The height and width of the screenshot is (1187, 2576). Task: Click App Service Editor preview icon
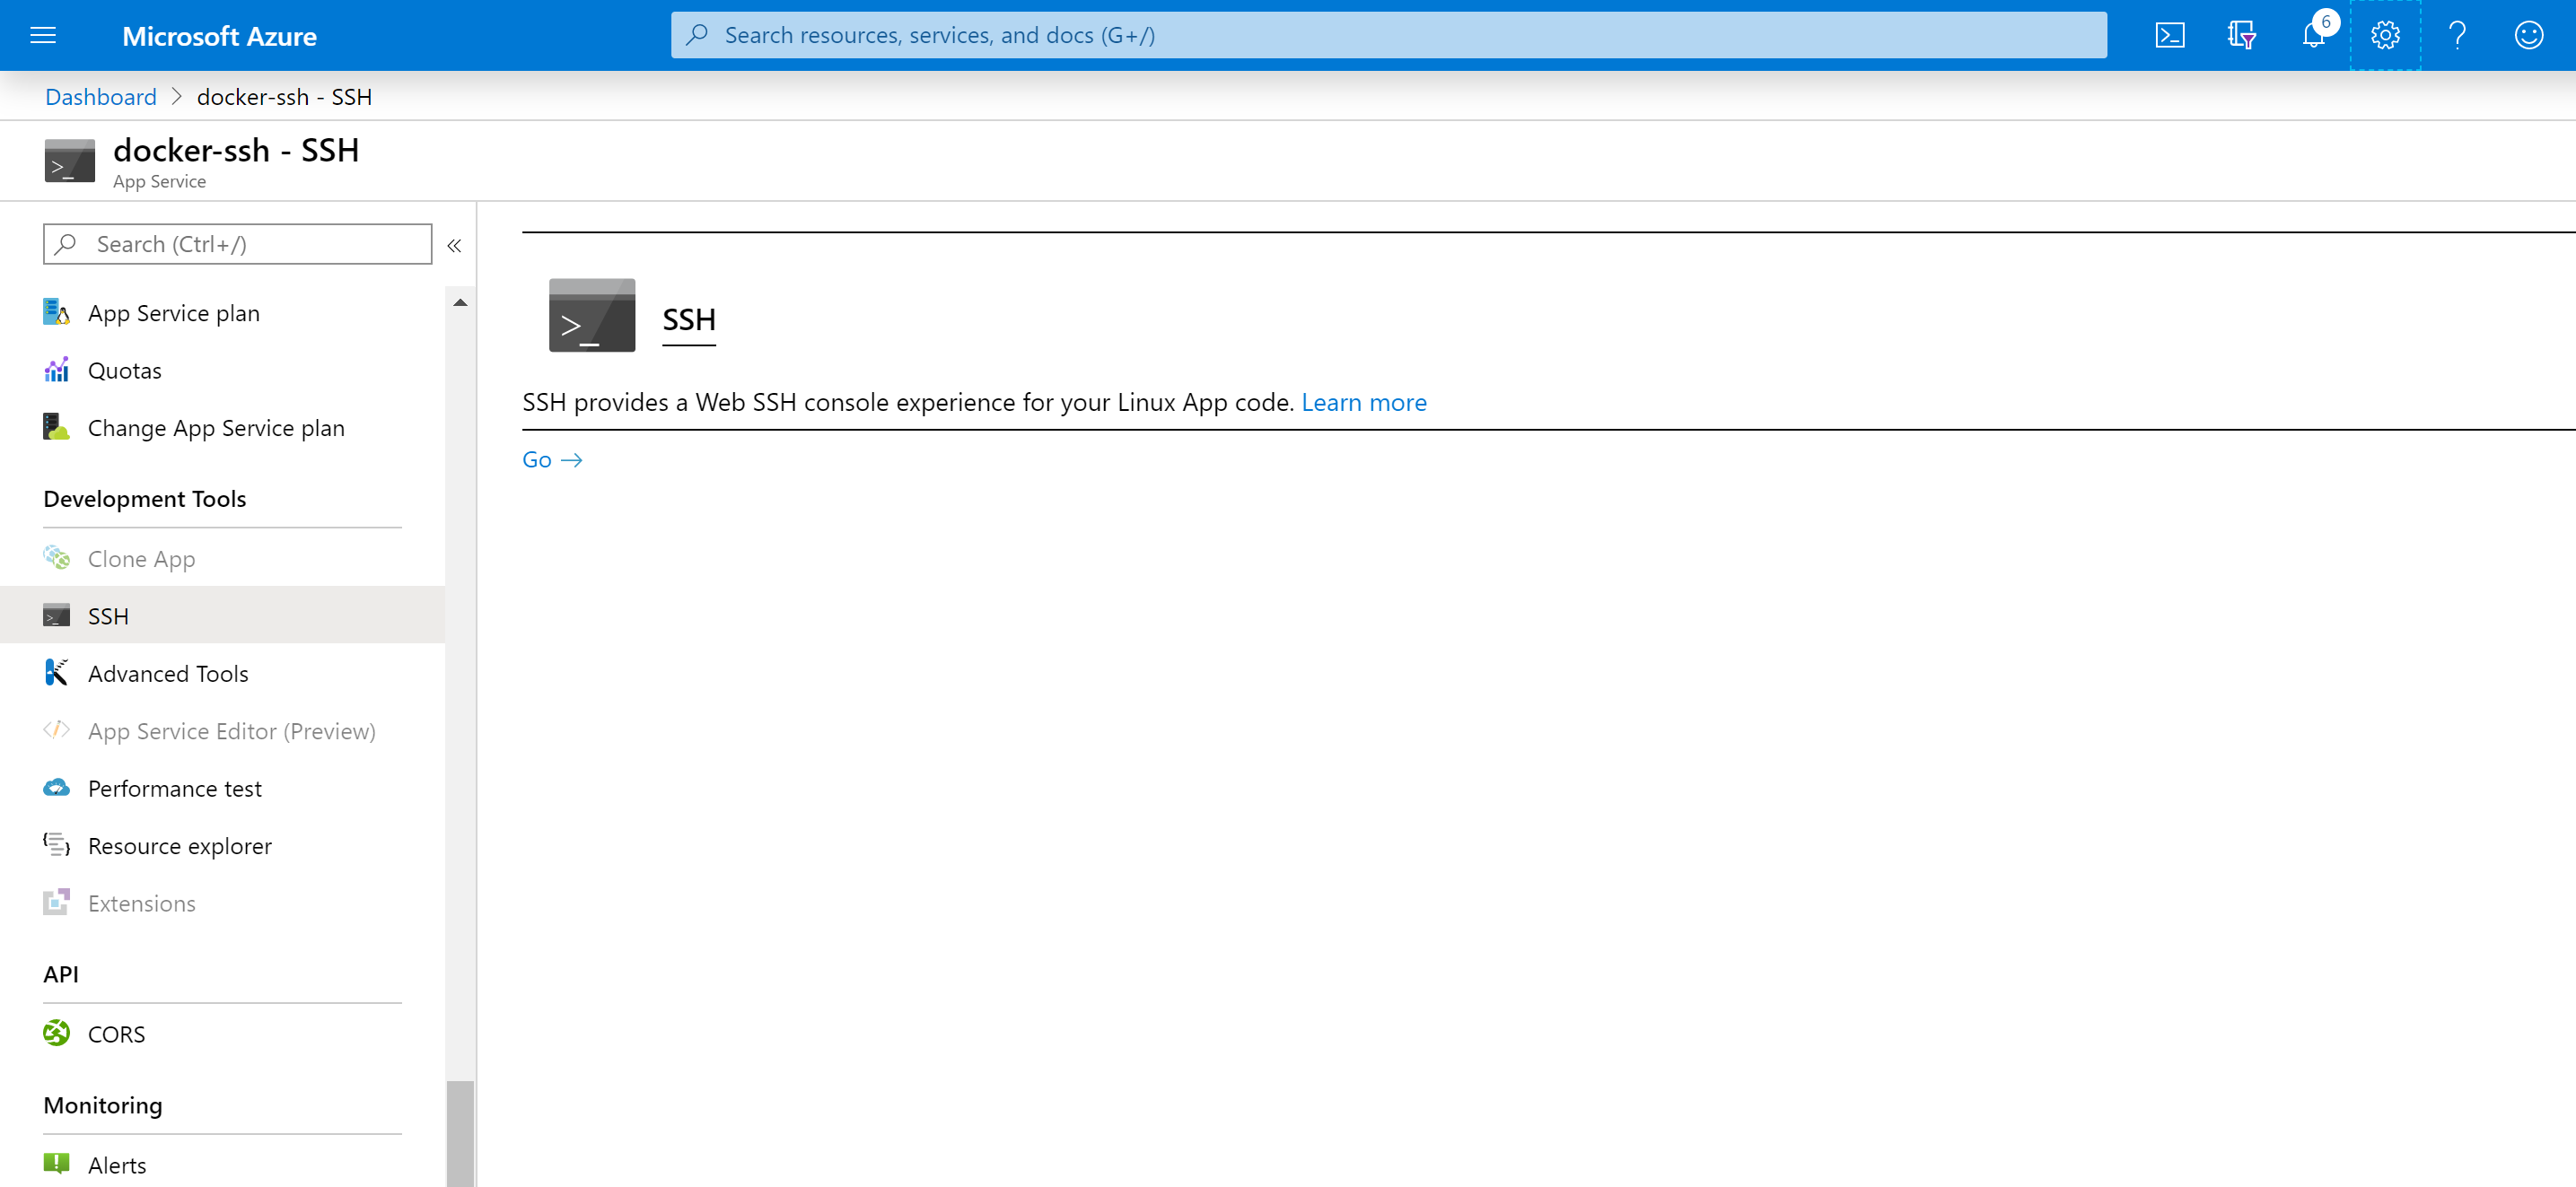point(57,730)
